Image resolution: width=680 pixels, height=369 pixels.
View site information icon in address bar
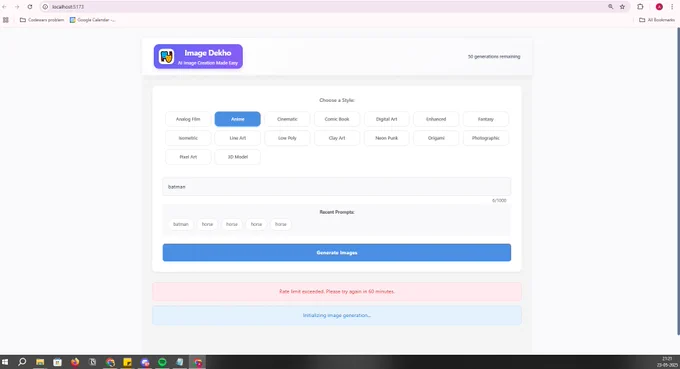45,7
